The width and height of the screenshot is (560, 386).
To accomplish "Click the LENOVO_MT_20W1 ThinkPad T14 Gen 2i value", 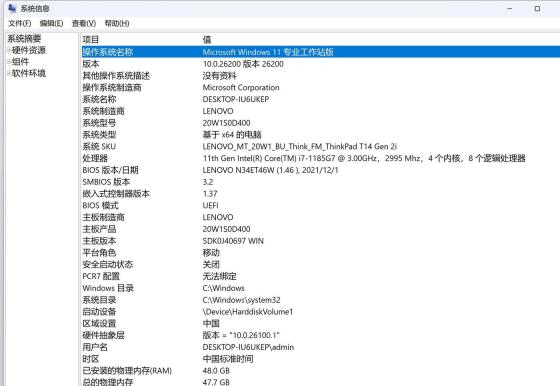I will pos(300,146).
